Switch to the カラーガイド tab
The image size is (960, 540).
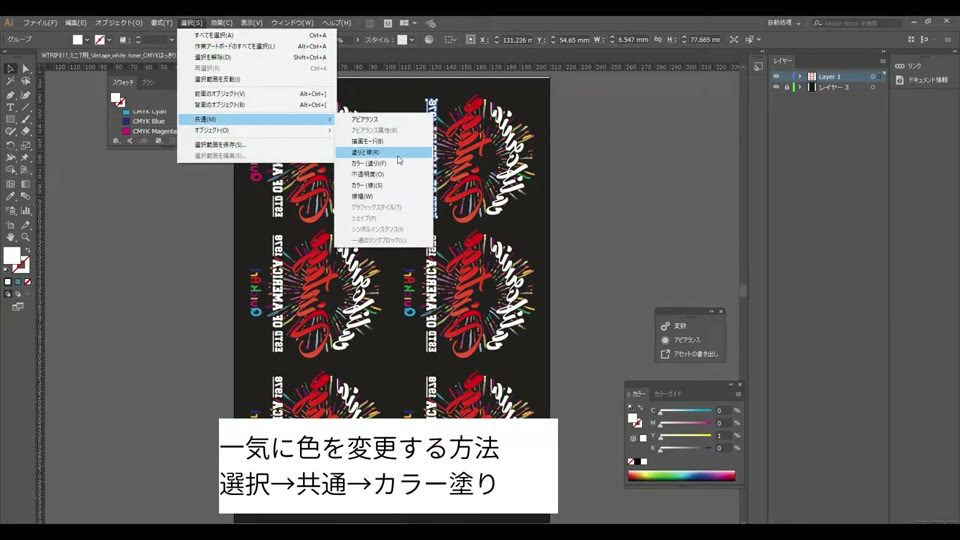coord(667,394)
